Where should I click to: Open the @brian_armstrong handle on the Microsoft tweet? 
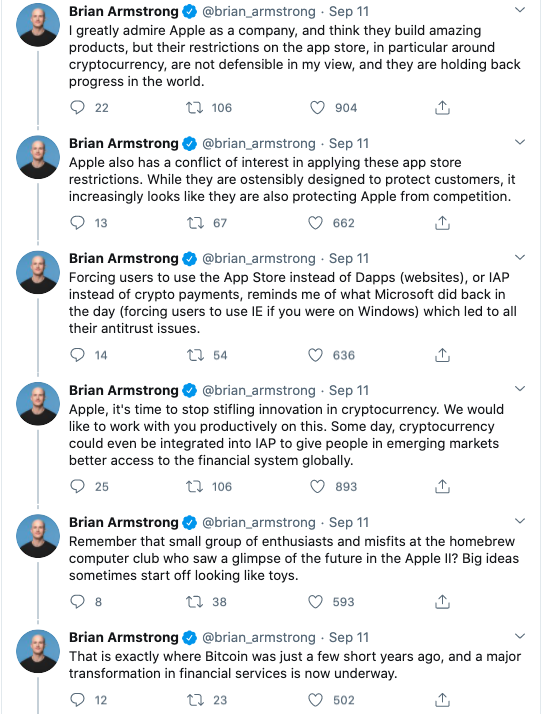(x=259, y=259)
